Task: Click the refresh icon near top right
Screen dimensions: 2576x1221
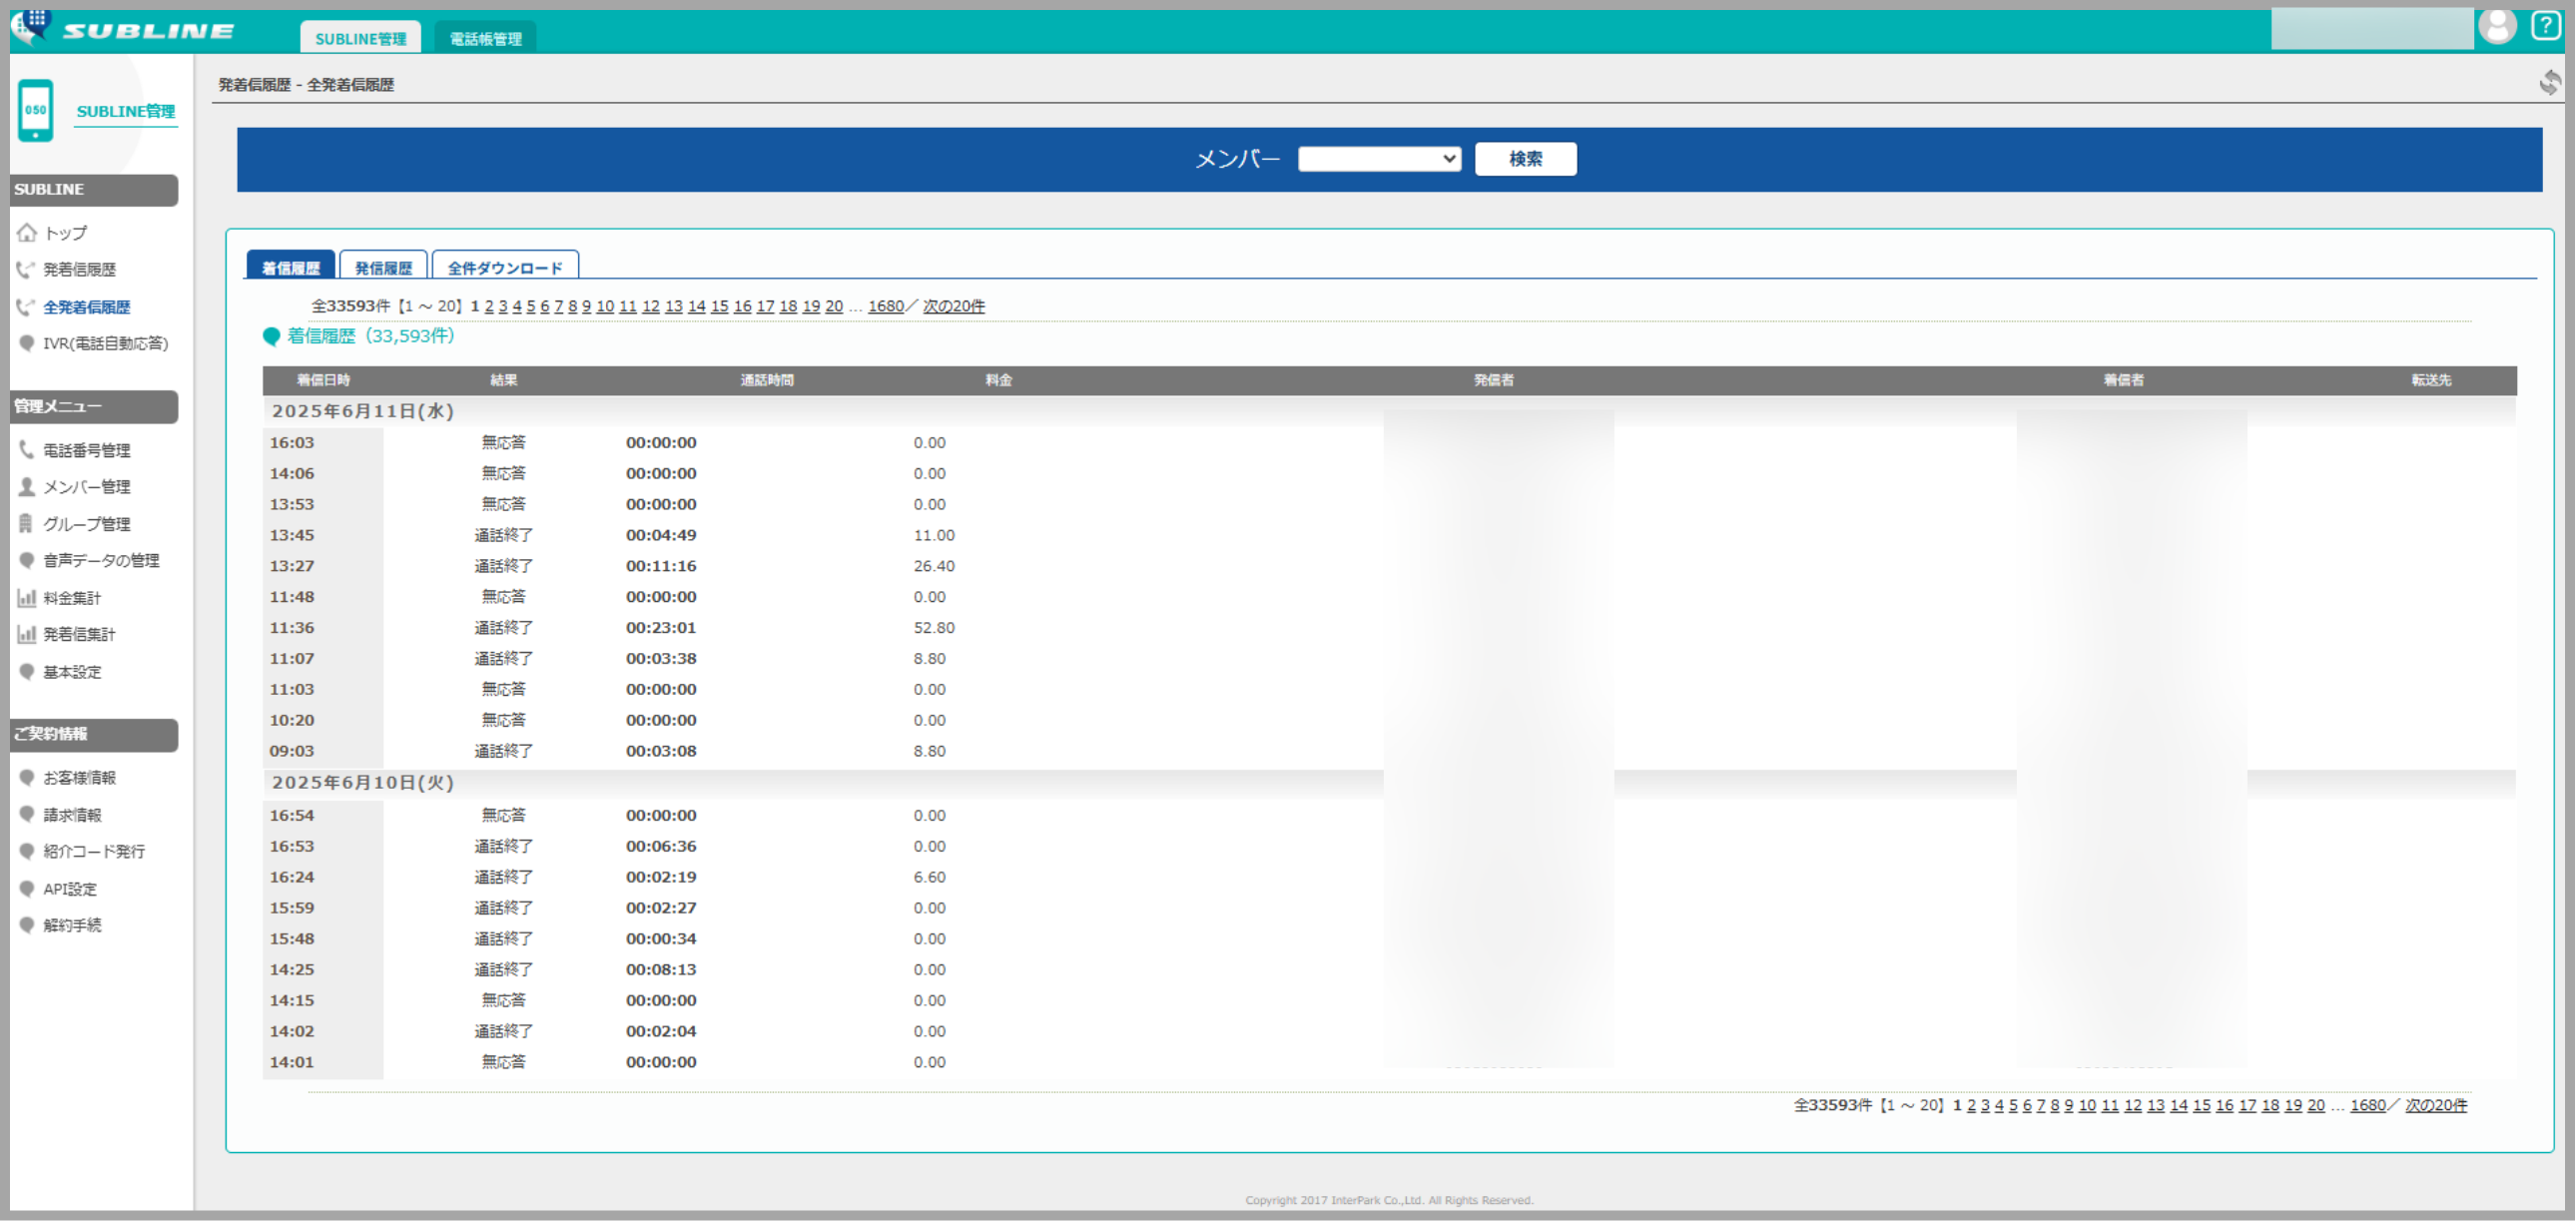Action: click(2549, 82)
